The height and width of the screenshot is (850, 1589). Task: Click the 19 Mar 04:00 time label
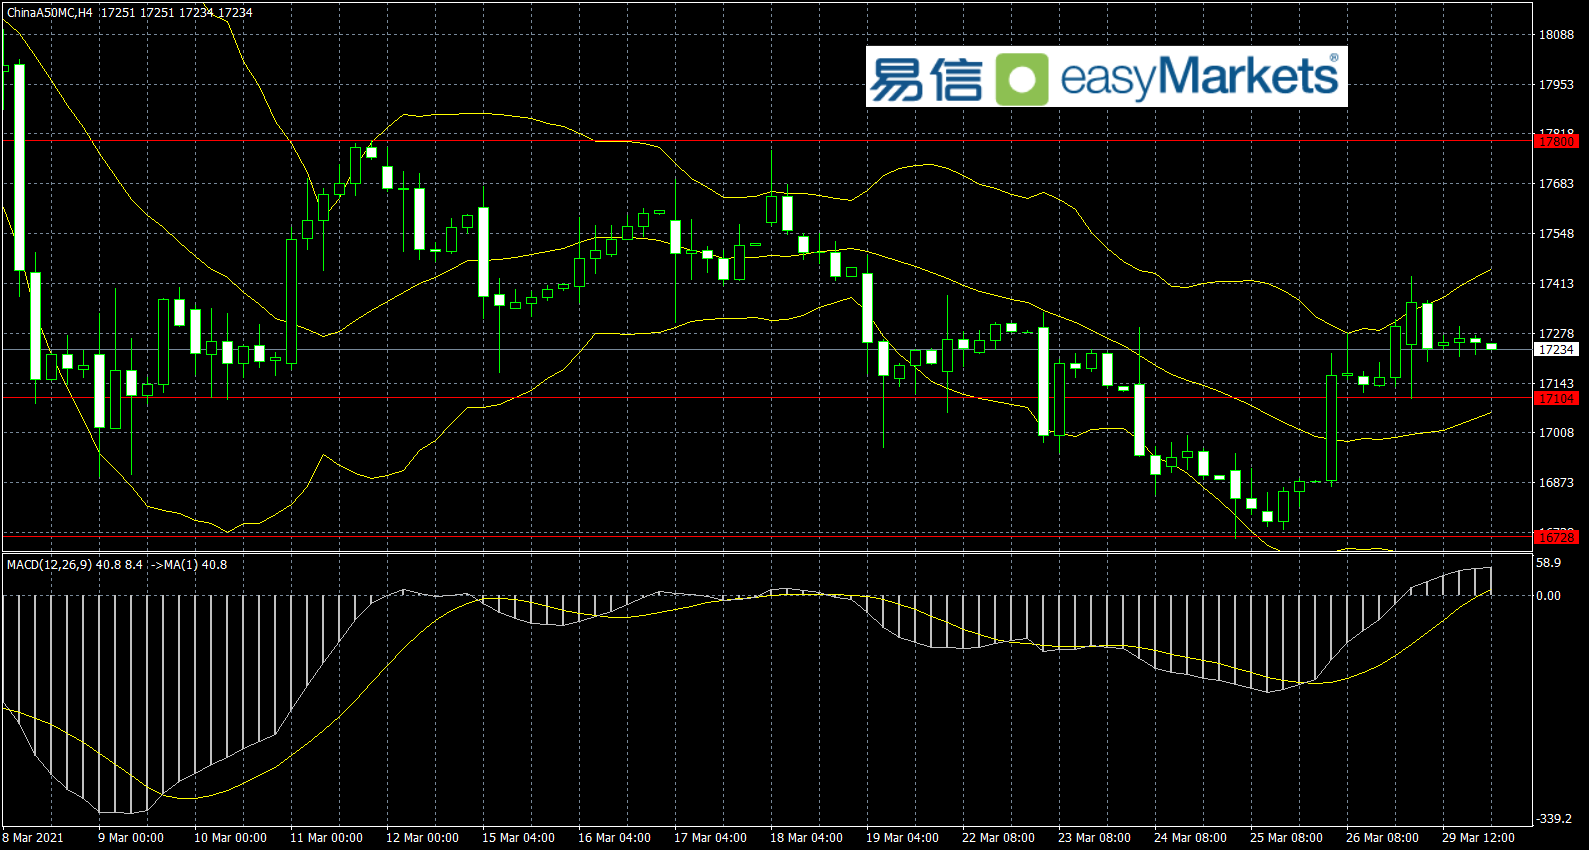[902, 838]
